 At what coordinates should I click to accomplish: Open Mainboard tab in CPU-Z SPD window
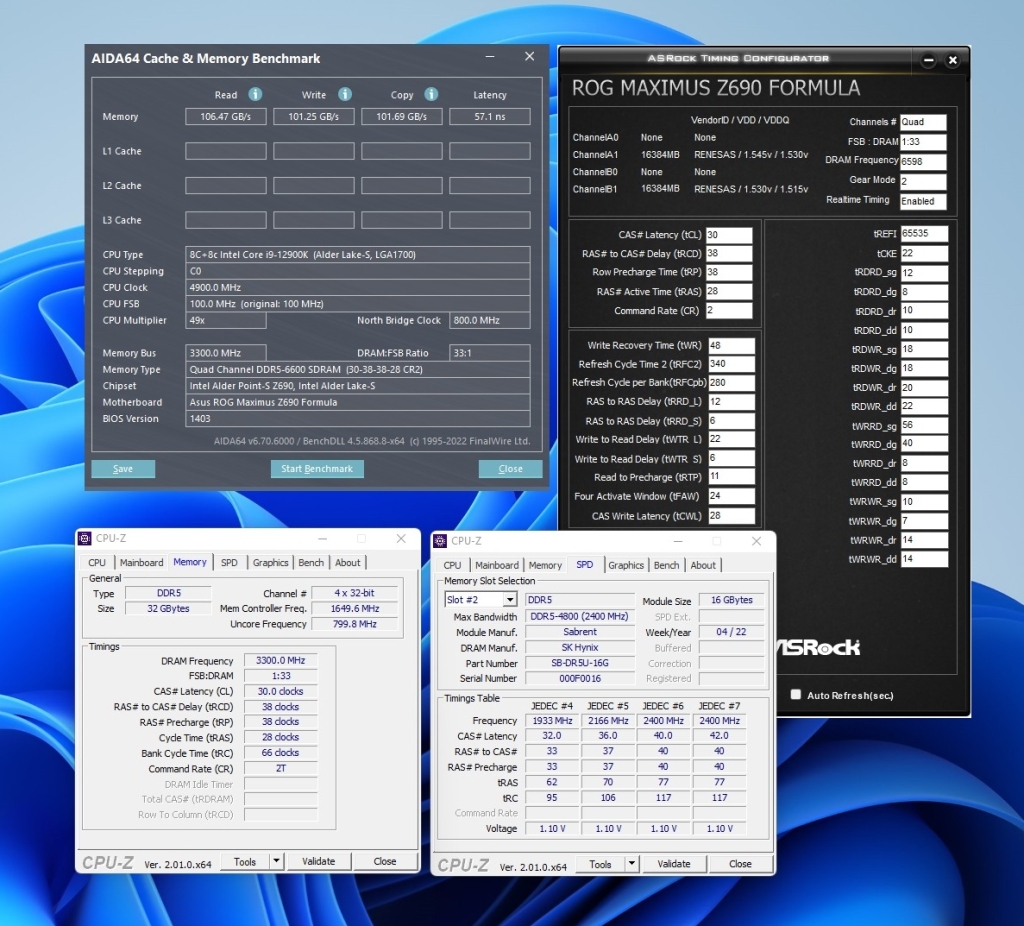497,565
